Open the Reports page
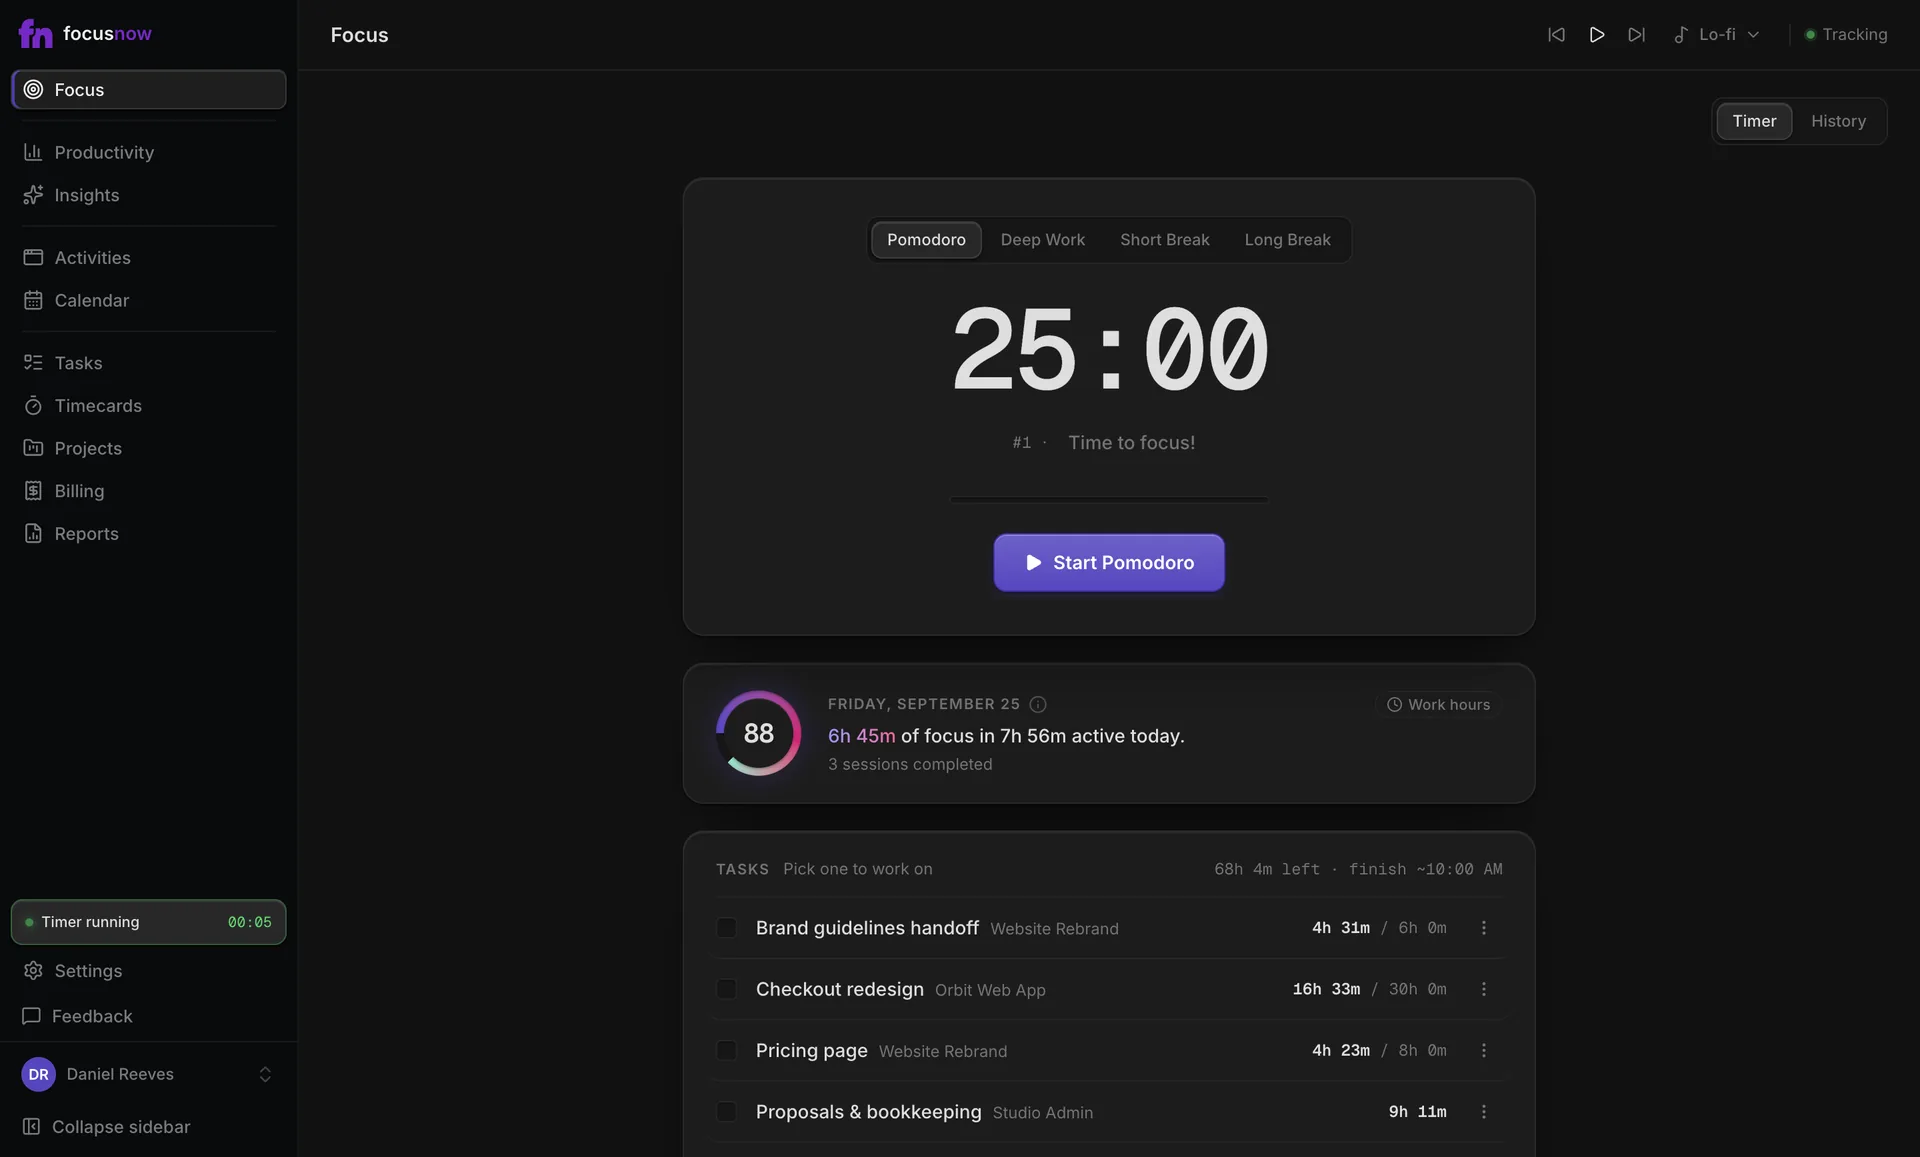 pyautogui.click(x=148, y=534)
